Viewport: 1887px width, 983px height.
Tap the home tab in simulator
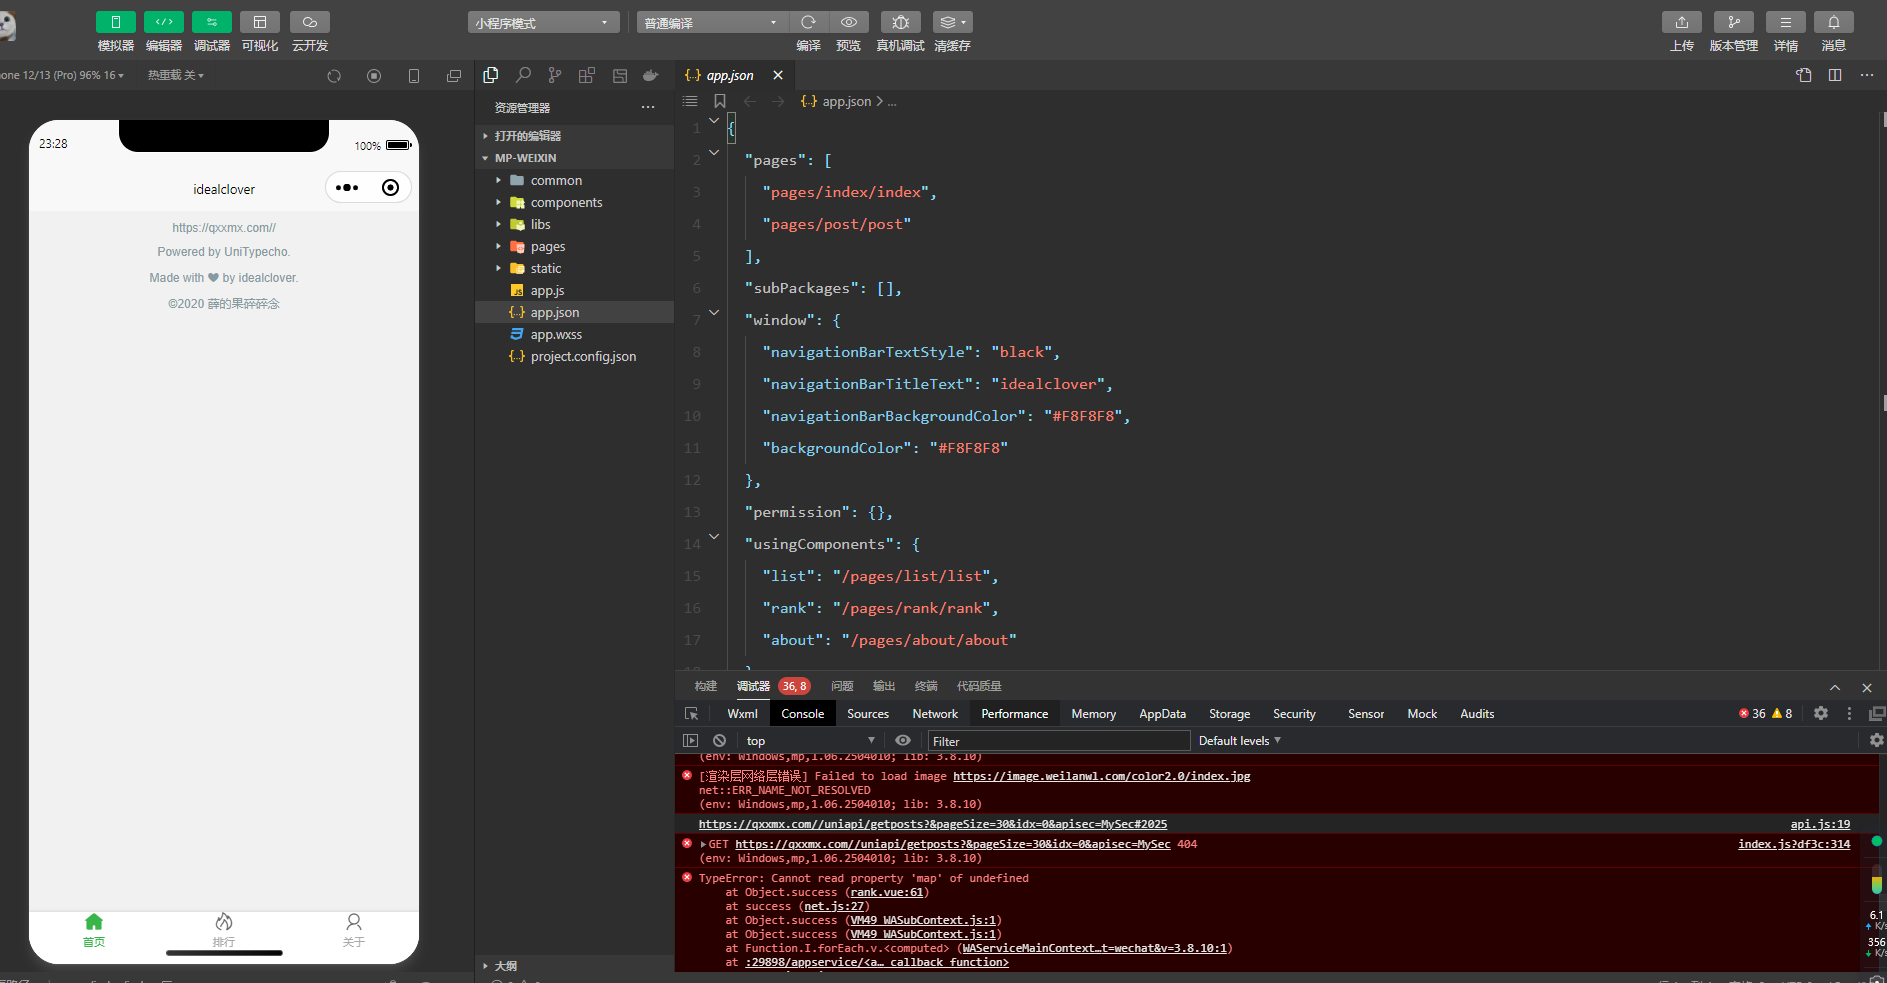click(94, 930)
